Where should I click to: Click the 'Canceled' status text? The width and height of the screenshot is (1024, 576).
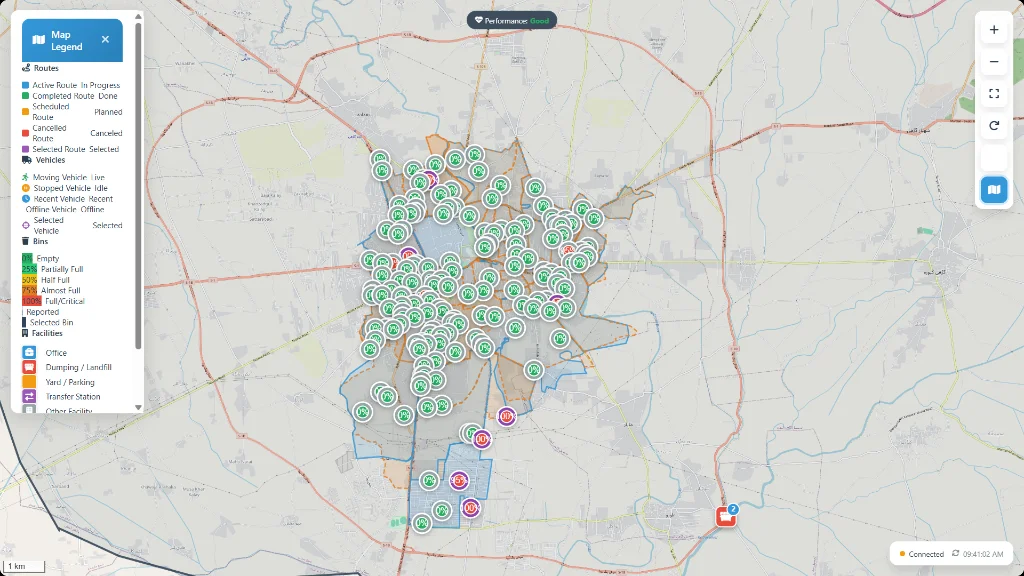click(x=106, y=133)
